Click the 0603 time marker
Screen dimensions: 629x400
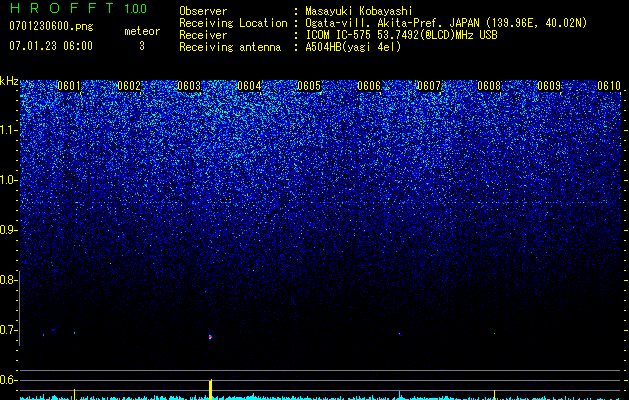click(189, 86)
